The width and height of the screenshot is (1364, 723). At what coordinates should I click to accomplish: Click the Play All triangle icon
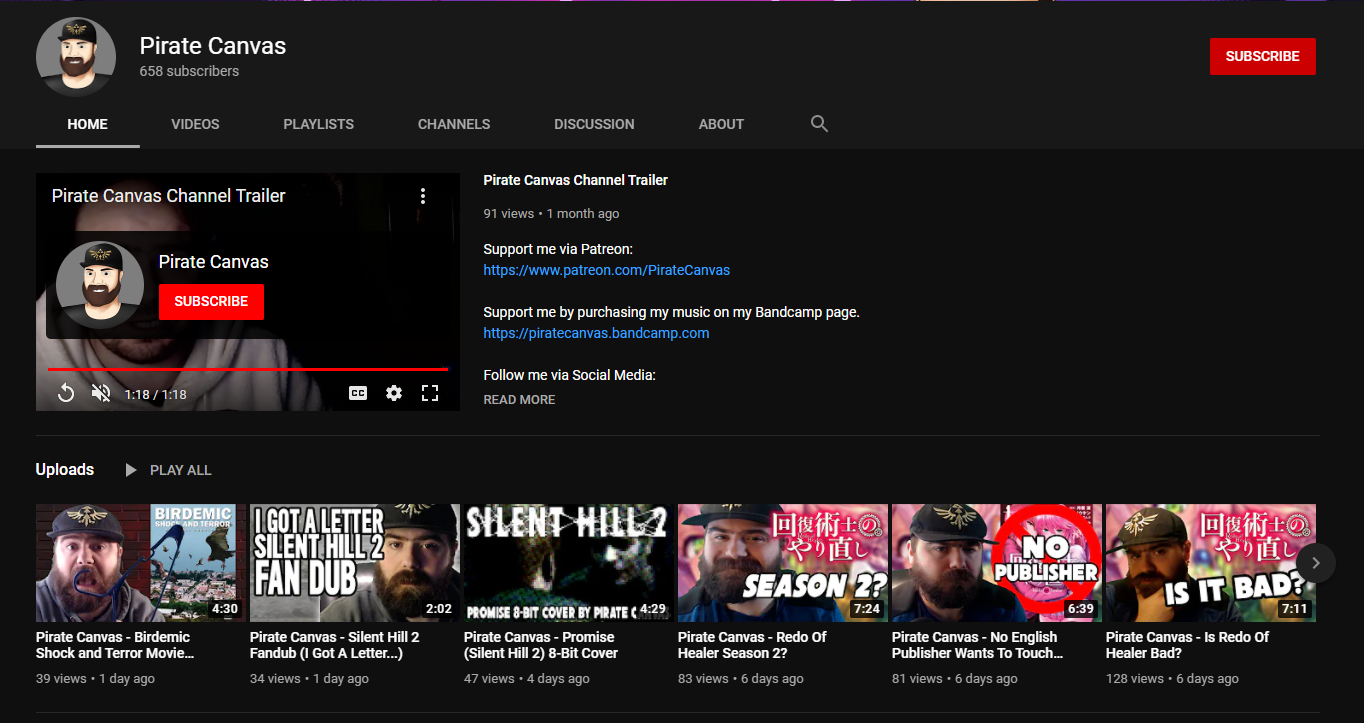point(131,470)
